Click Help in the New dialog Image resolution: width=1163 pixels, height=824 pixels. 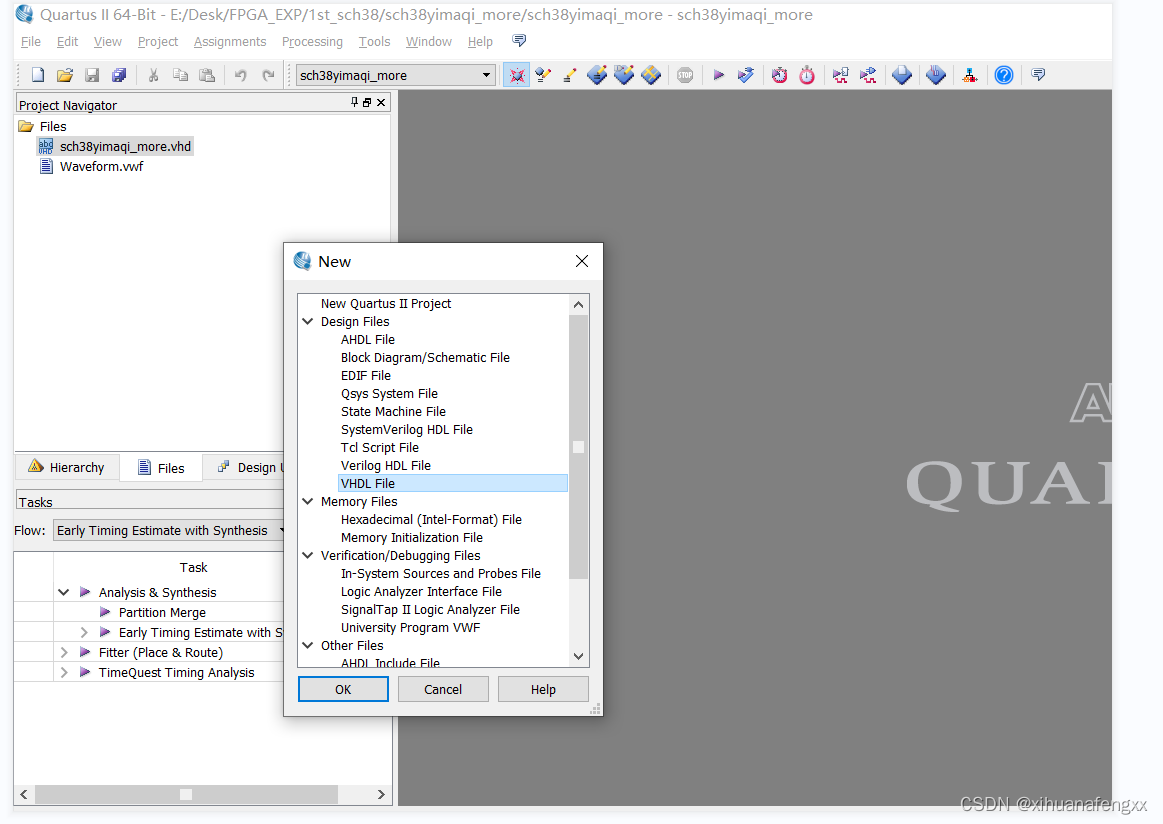tap(543, 689)
